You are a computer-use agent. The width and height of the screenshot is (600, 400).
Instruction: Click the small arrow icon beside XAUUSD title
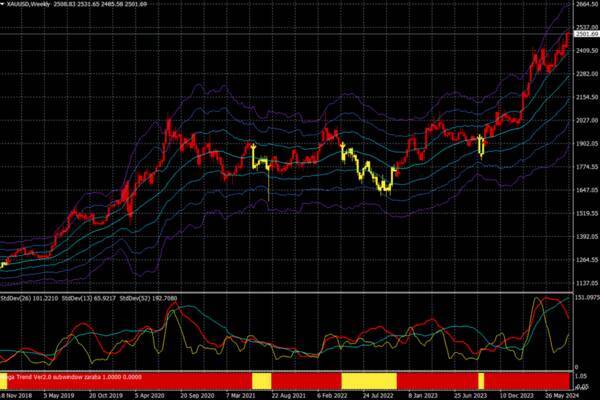(5, 6)
